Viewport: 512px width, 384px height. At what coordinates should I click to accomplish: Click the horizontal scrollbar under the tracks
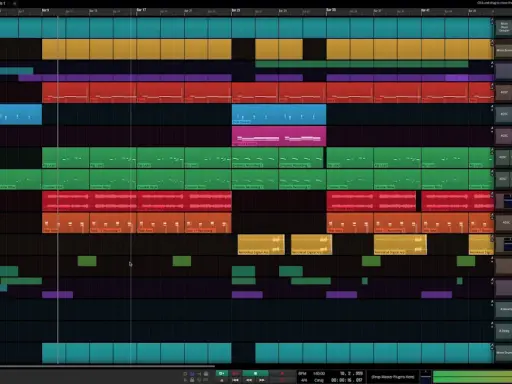tap(107, 367)
